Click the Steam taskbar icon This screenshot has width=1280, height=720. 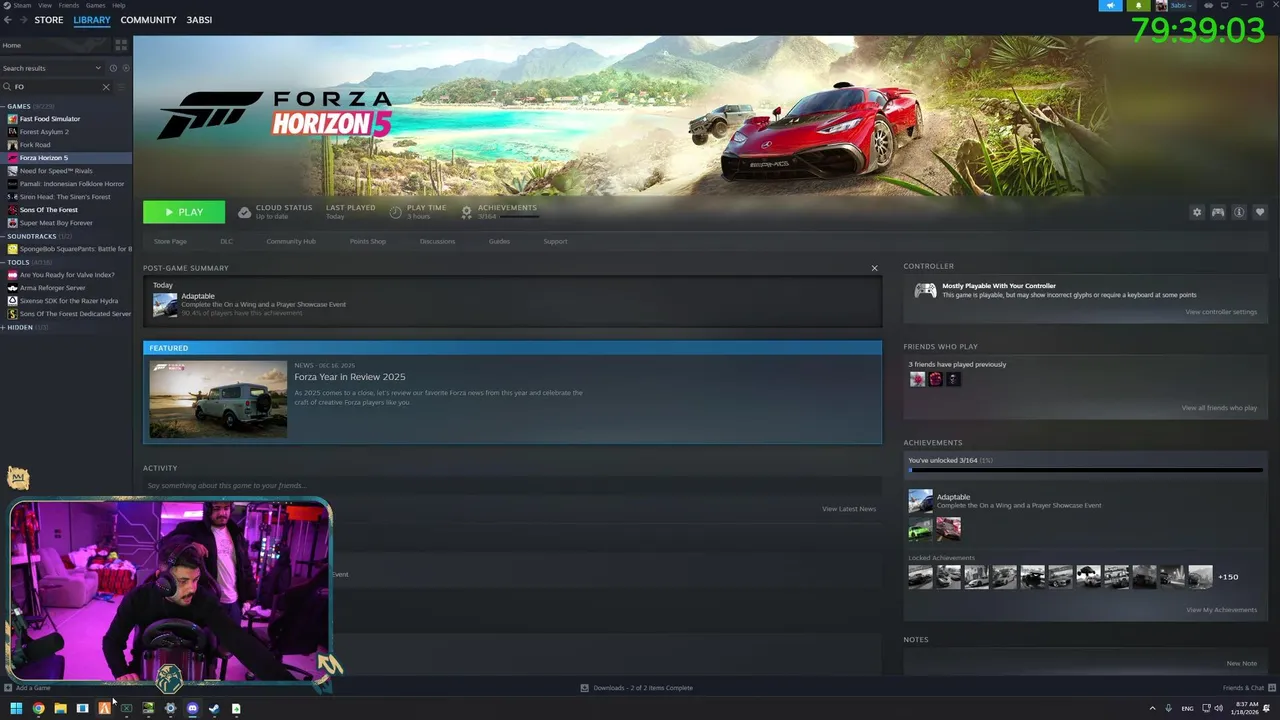coord(214,709)
